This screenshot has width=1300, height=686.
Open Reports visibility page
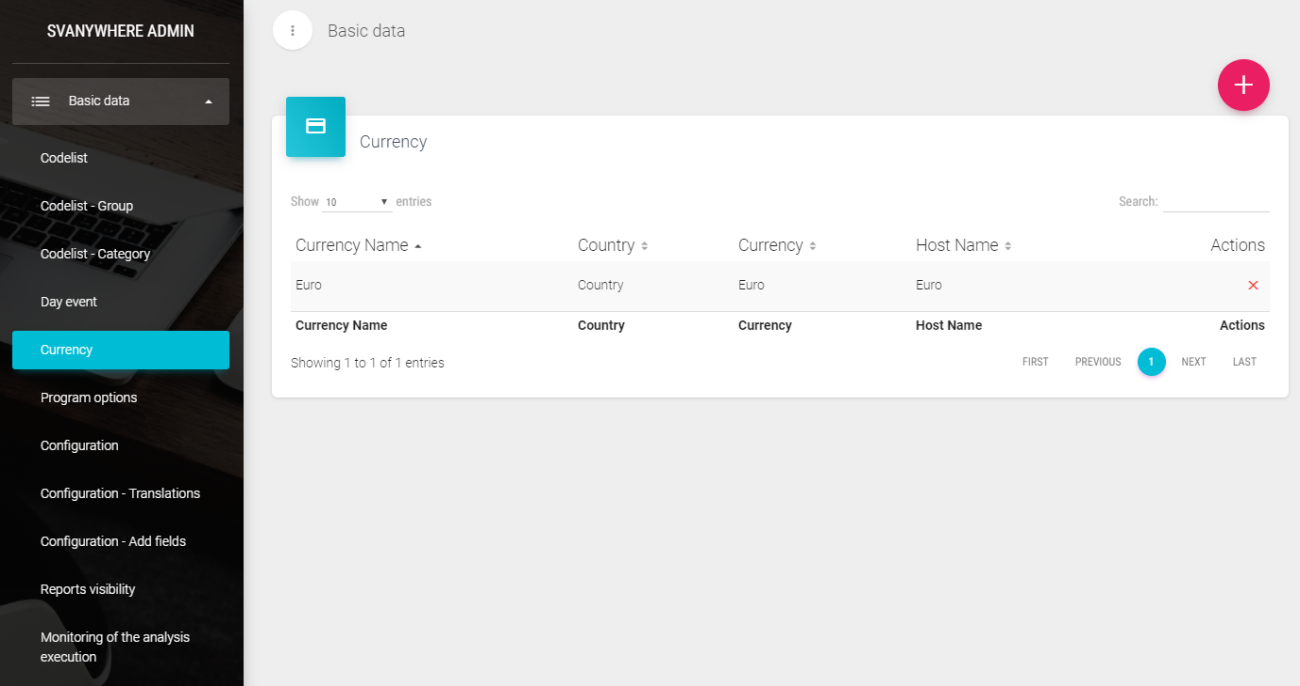pos(88,590)
